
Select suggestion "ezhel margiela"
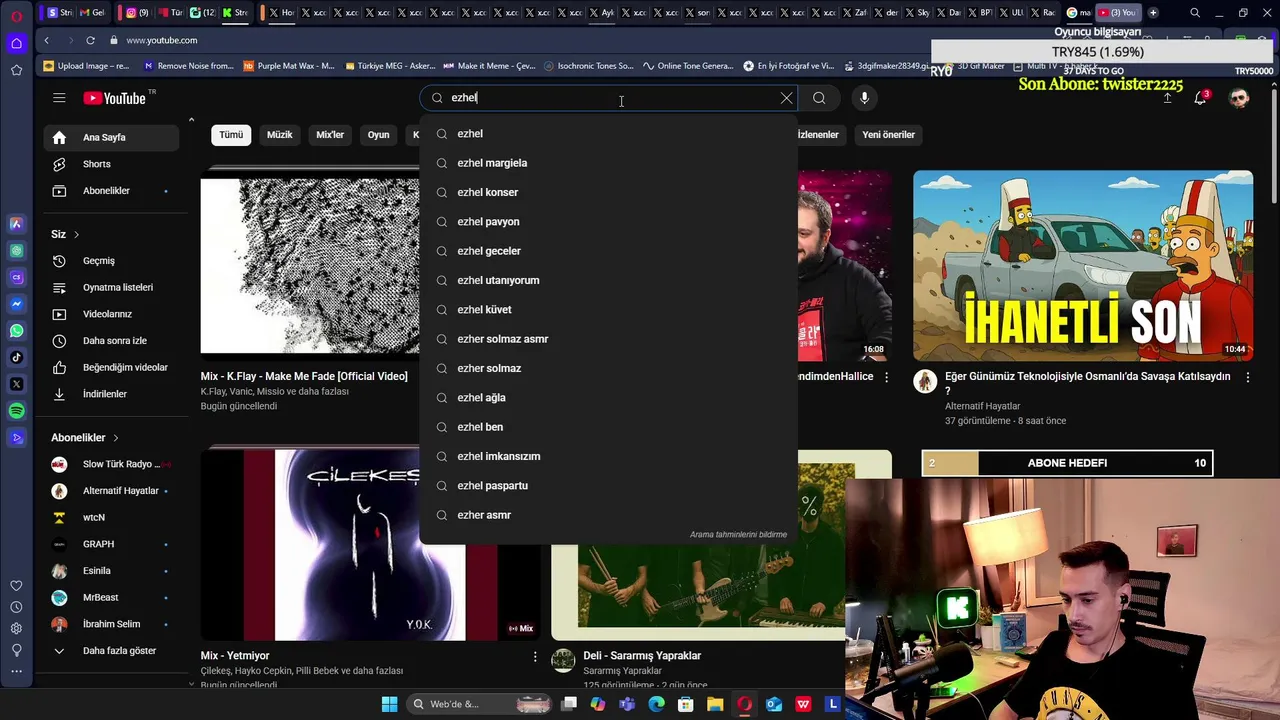[x=608, y=163]
